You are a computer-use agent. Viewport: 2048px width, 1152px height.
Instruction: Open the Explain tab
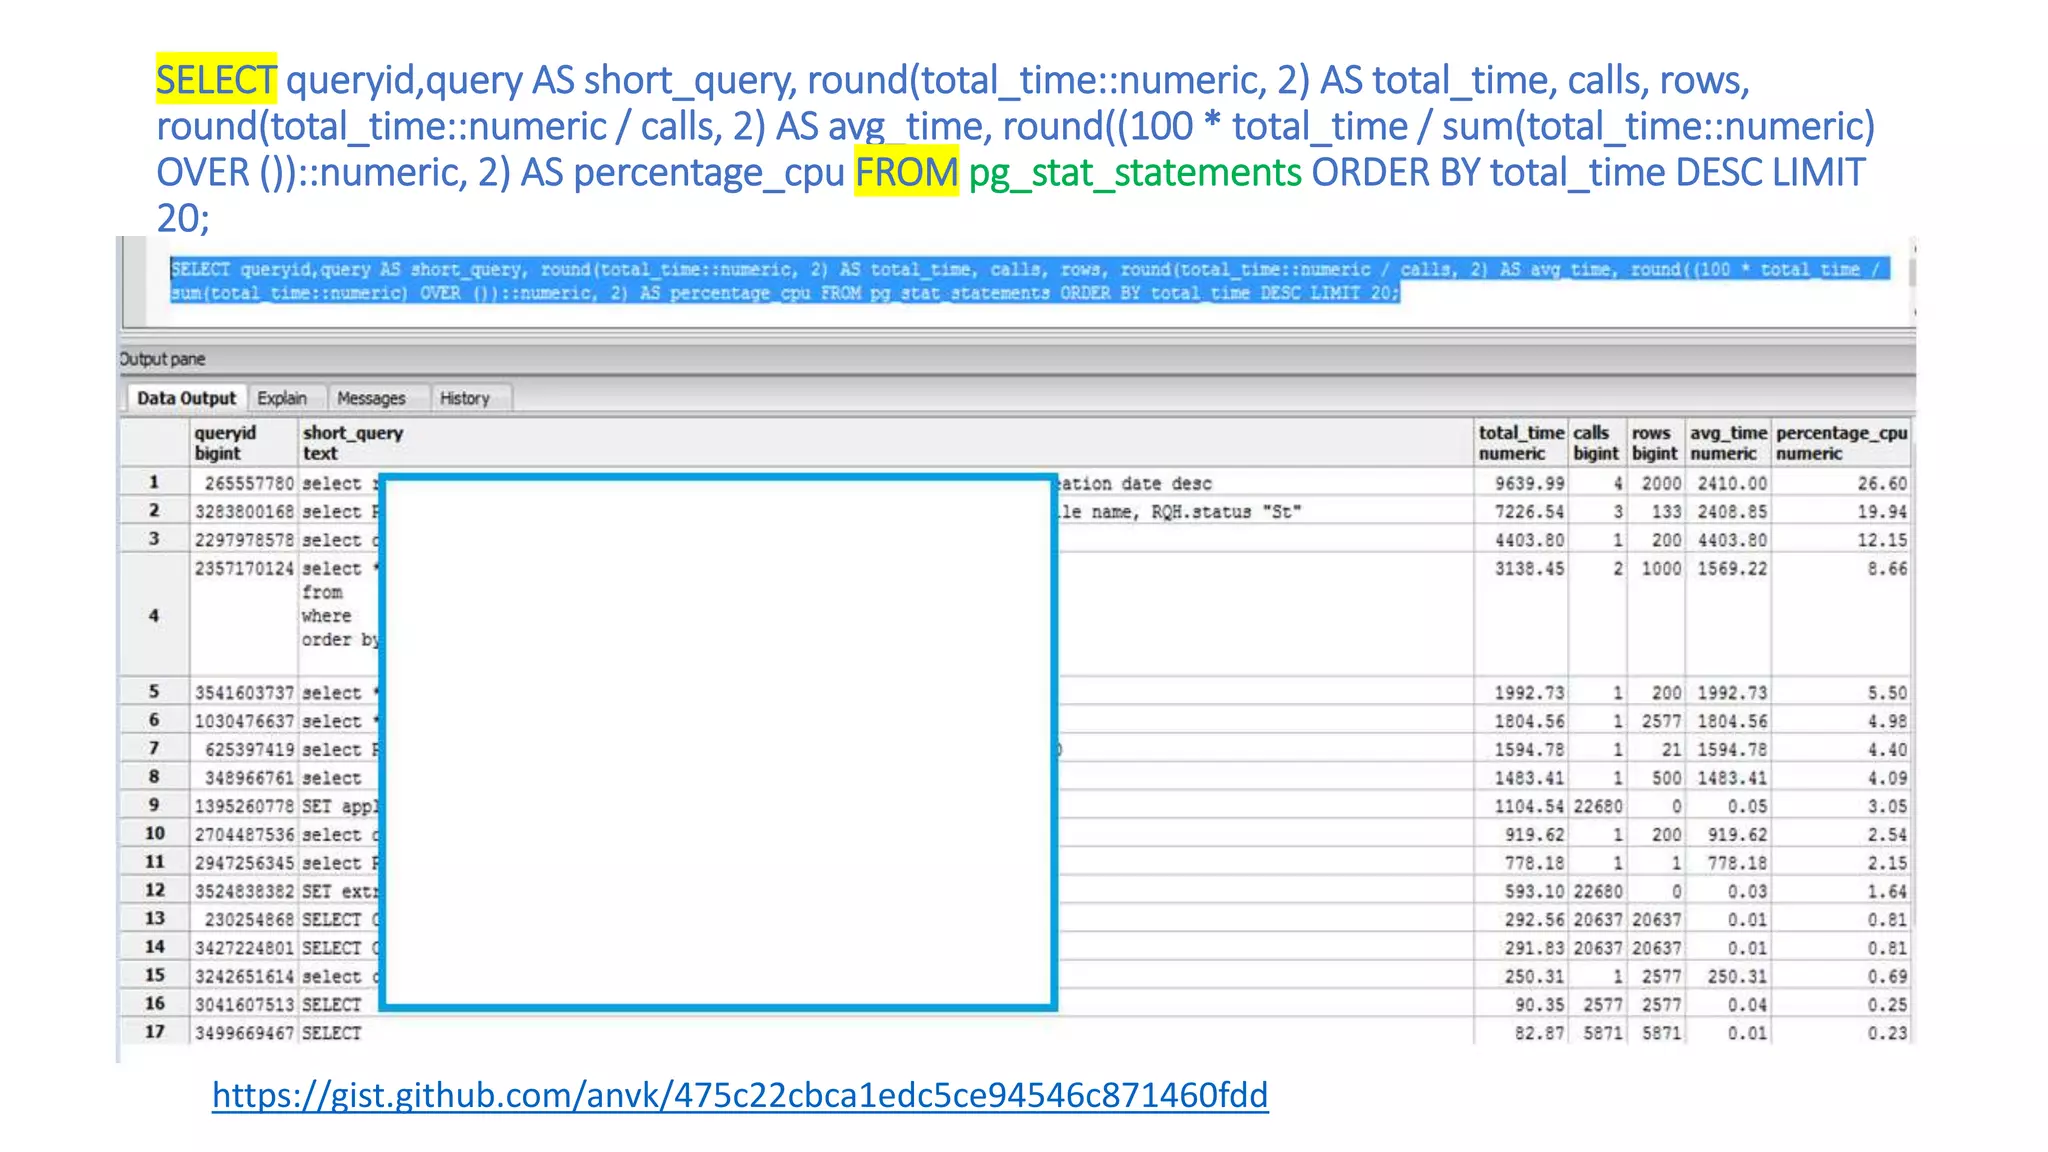282,398
